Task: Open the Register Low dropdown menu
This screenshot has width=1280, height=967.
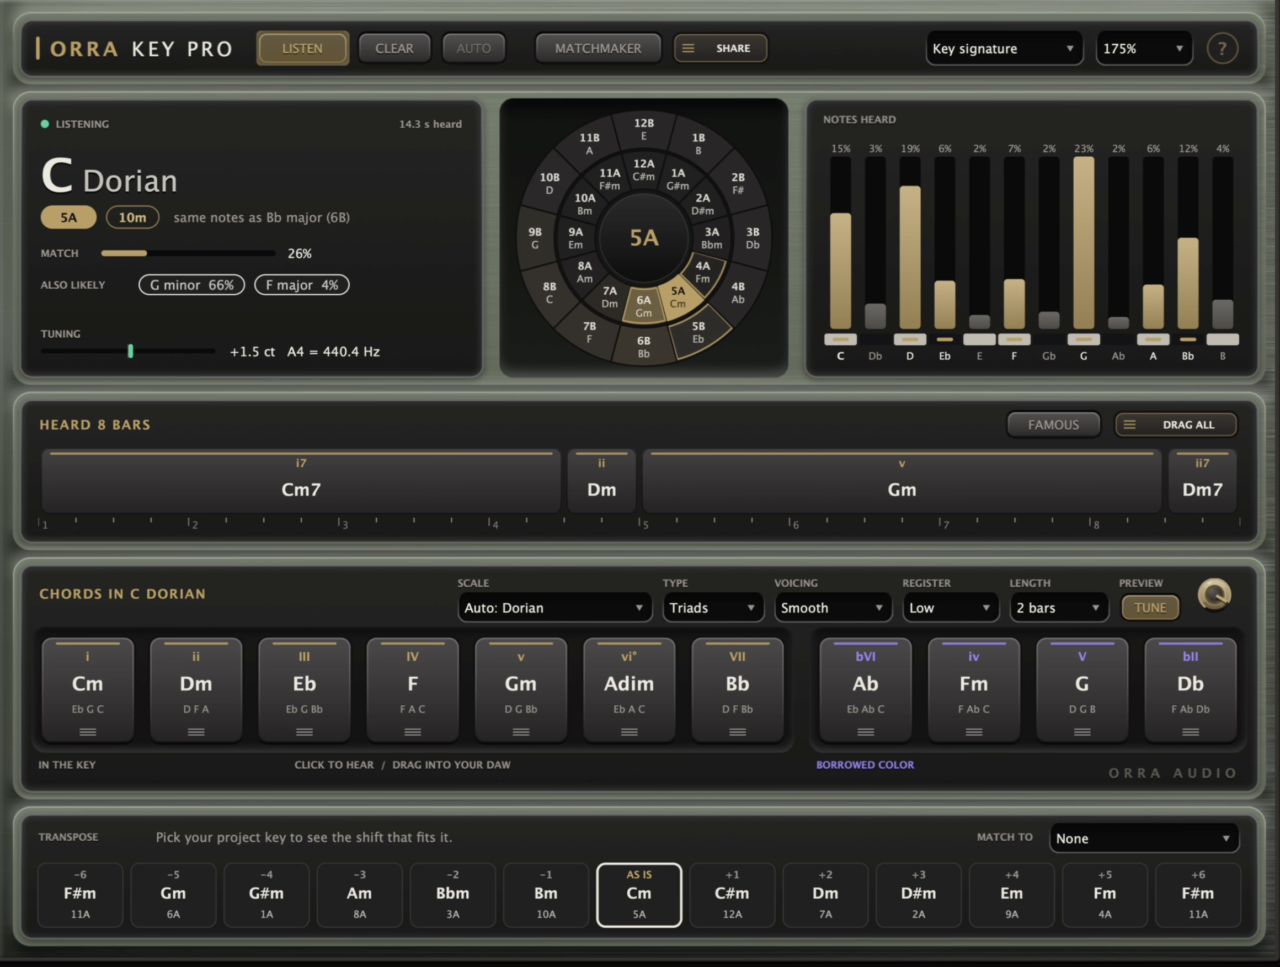Action: click(950, 608)
